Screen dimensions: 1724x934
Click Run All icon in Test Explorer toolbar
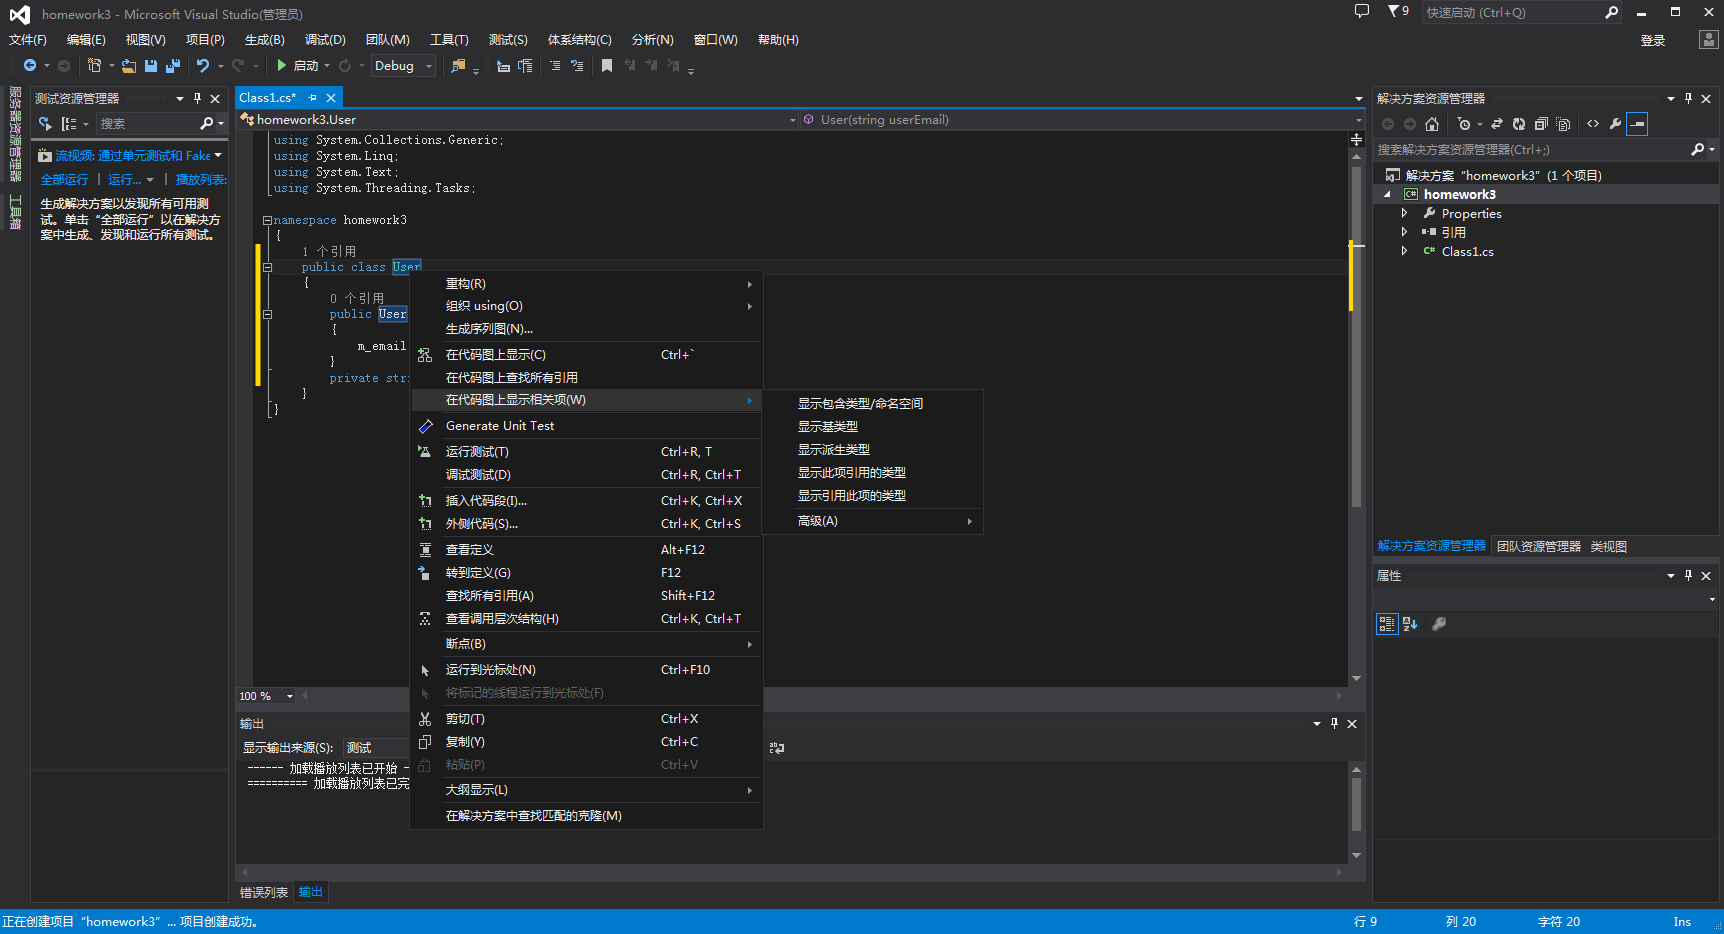click(45, 124)
